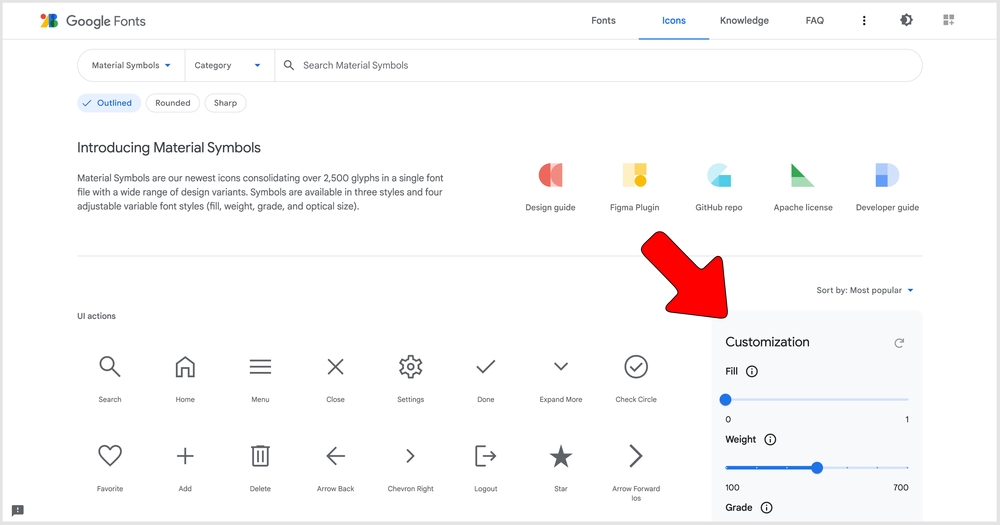Select the Chevron Right icon tile
This screenshot has height=525, width=1000.
click(x=411, y=467)
